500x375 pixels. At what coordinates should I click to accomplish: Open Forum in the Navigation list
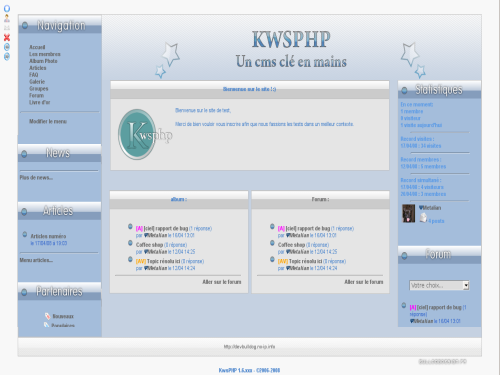[36, 95]
